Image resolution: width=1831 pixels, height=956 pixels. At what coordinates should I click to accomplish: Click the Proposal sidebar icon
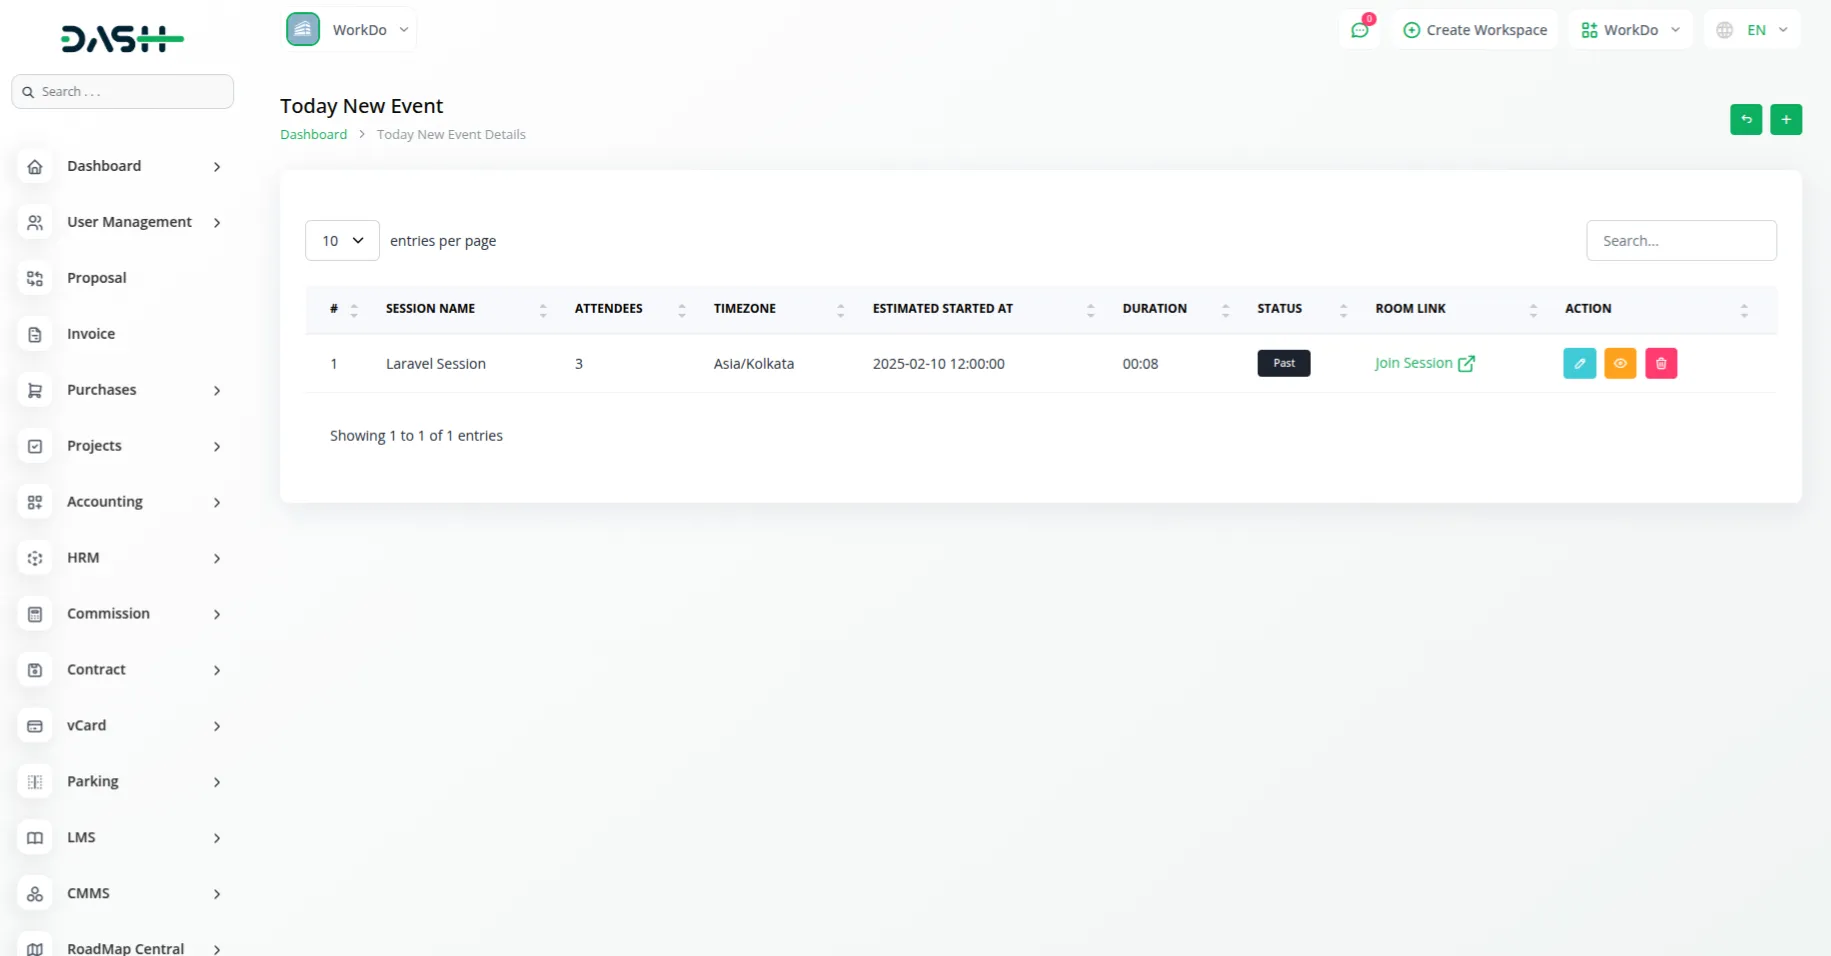[x=35, y=278]
